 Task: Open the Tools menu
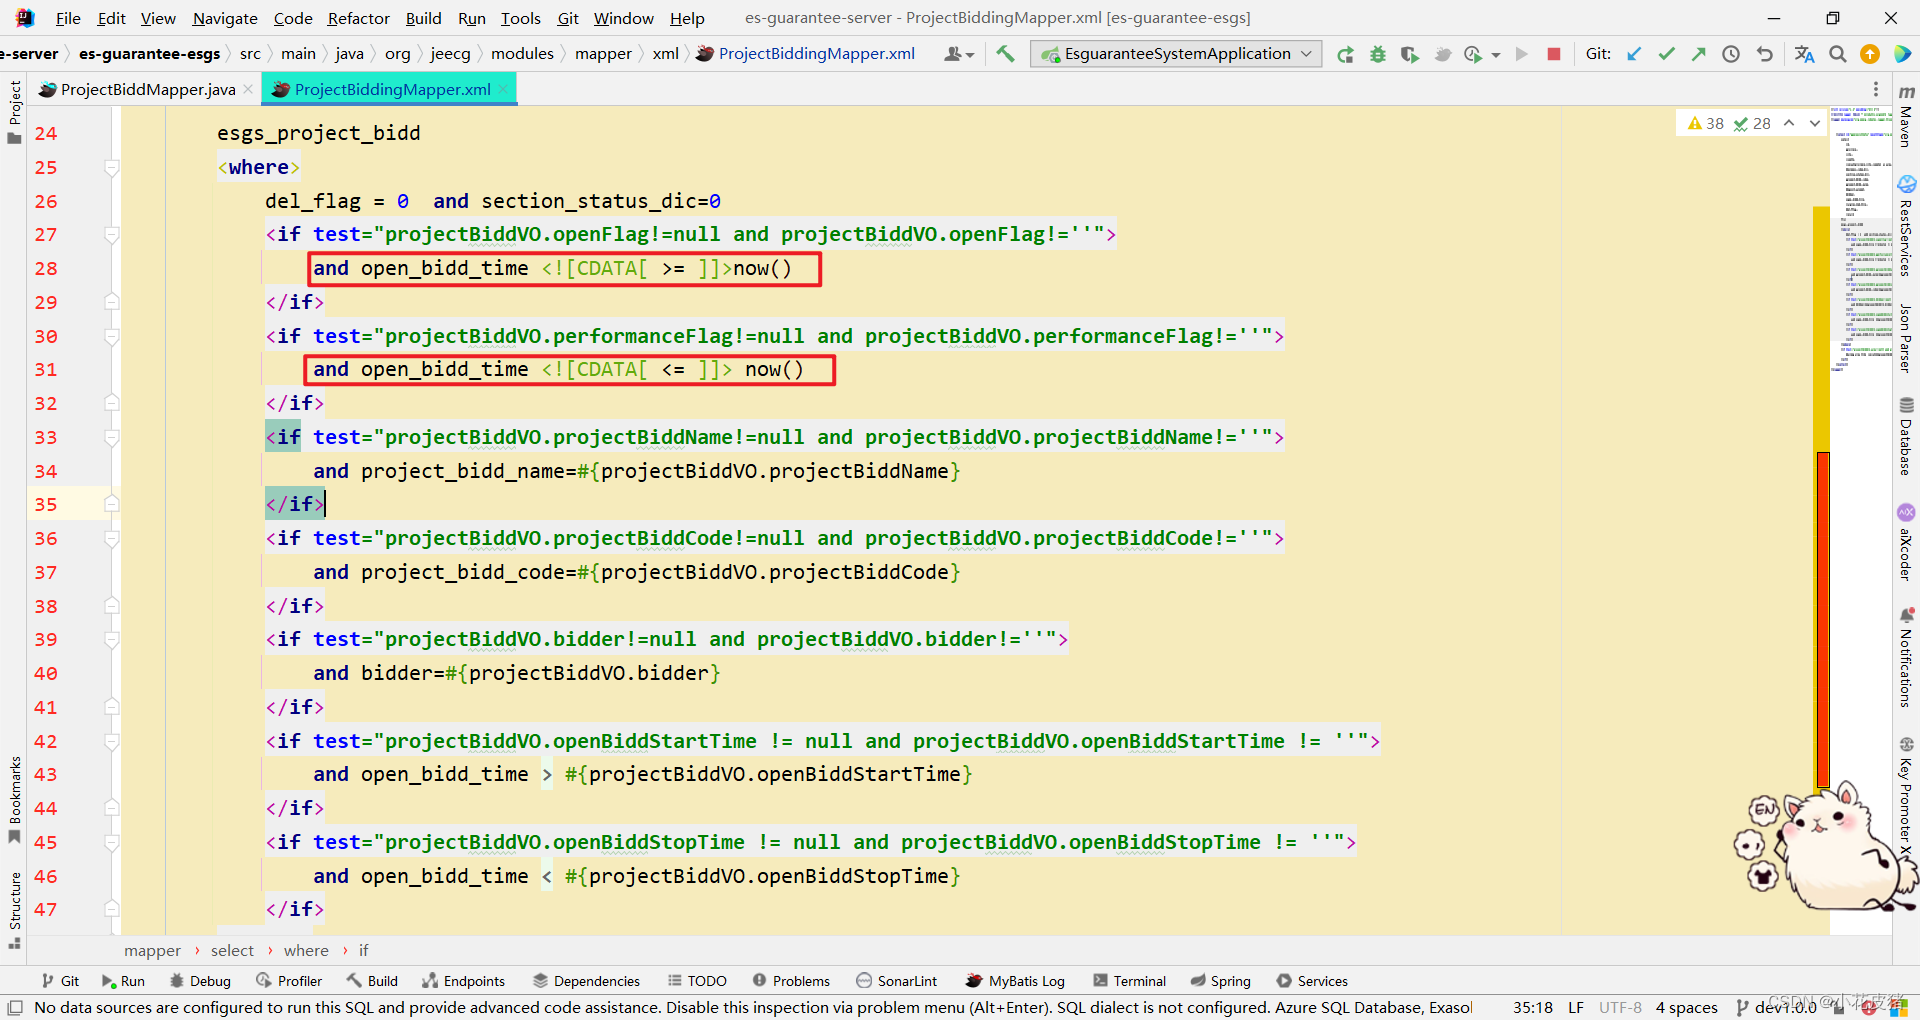pyautogui.click(x=520, y=18)
